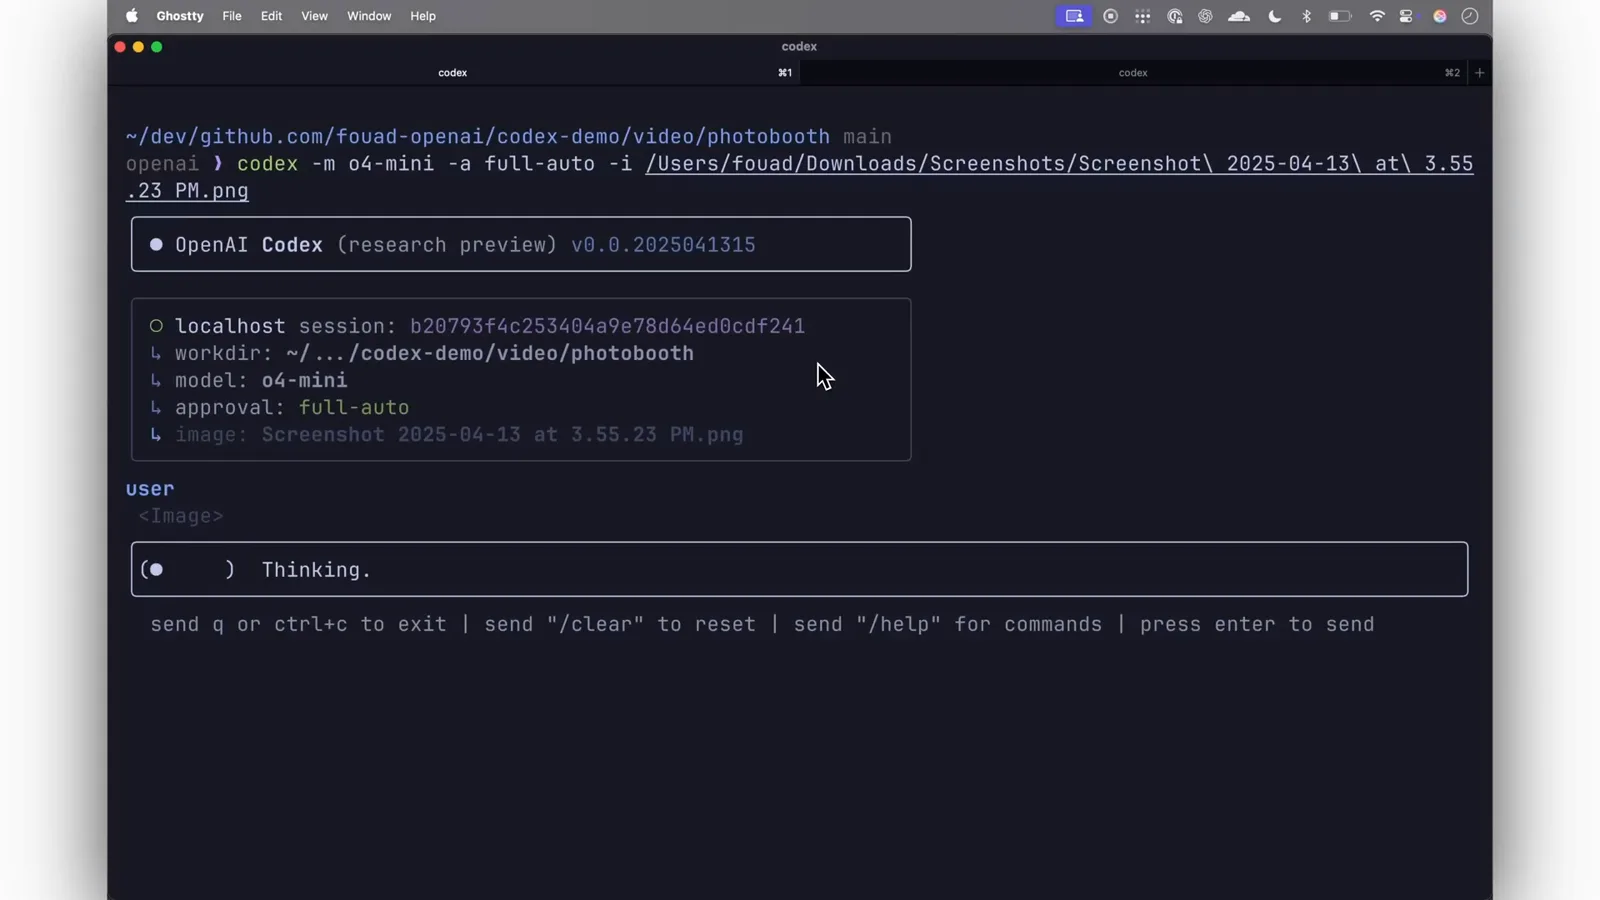Close the Ghostty window with red button

(x=120, y=47)
